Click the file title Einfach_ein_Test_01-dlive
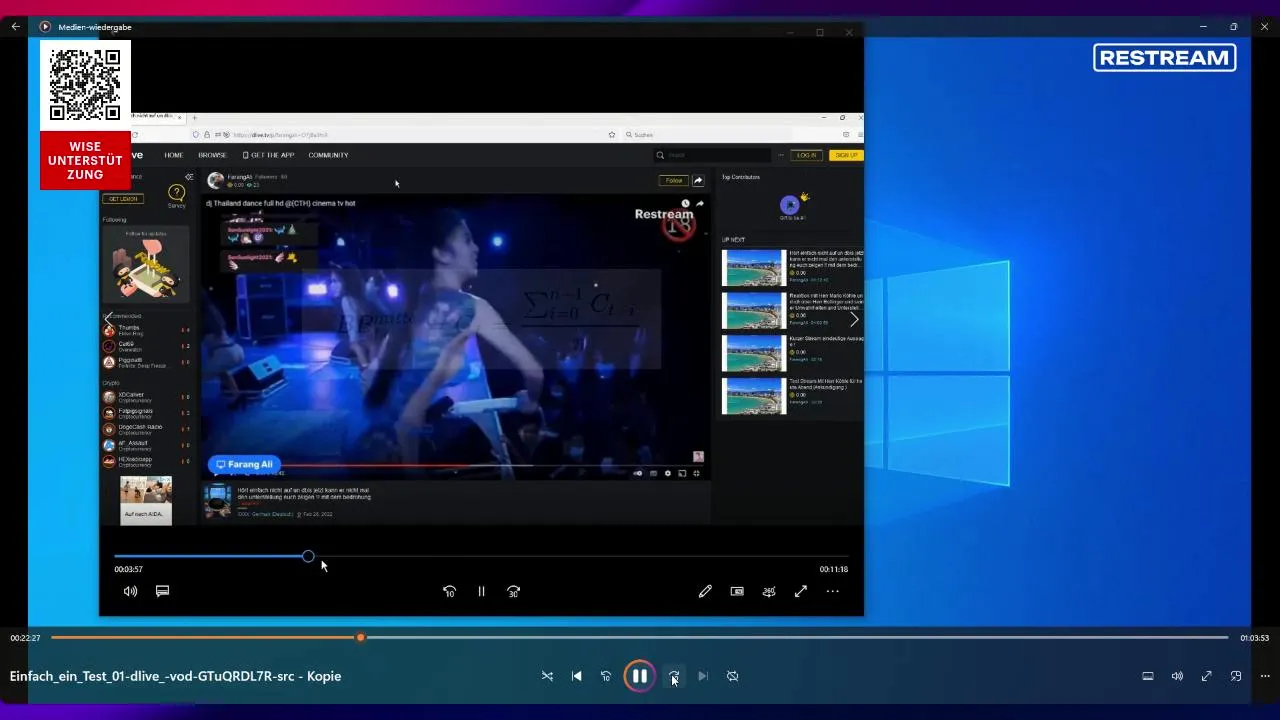This screenshot has height=720, width=1280. pyautogui.click(x=175, y=676)
